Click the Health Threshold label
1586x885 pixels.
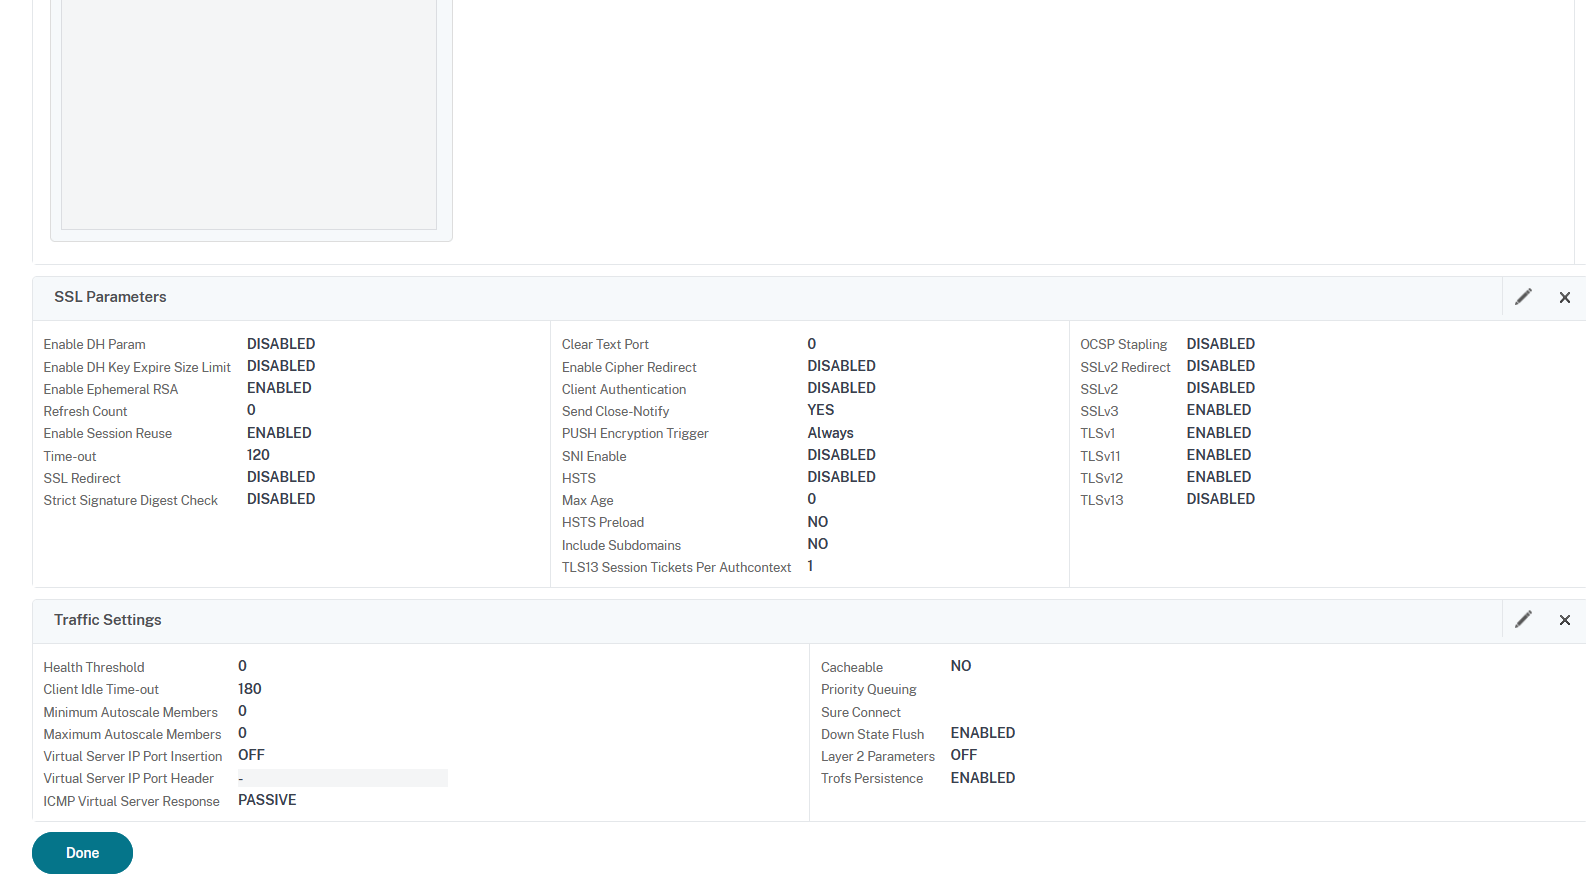point(94,668)
